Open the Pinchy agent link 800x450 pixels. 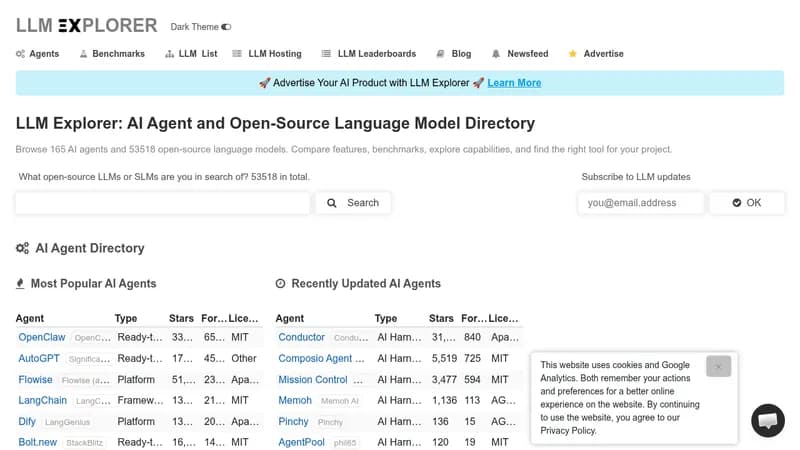293,421
